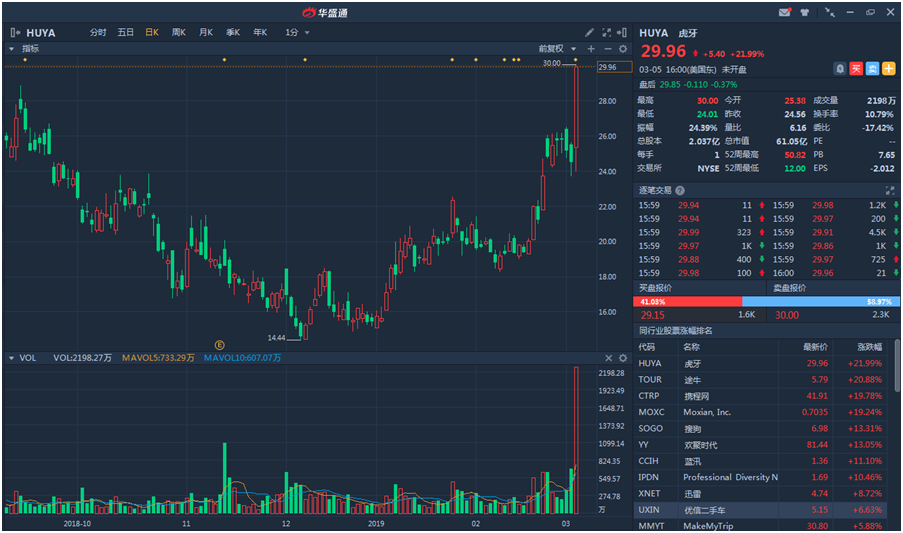Add HUYA to watchlist with plus icon

pos(888,68)
